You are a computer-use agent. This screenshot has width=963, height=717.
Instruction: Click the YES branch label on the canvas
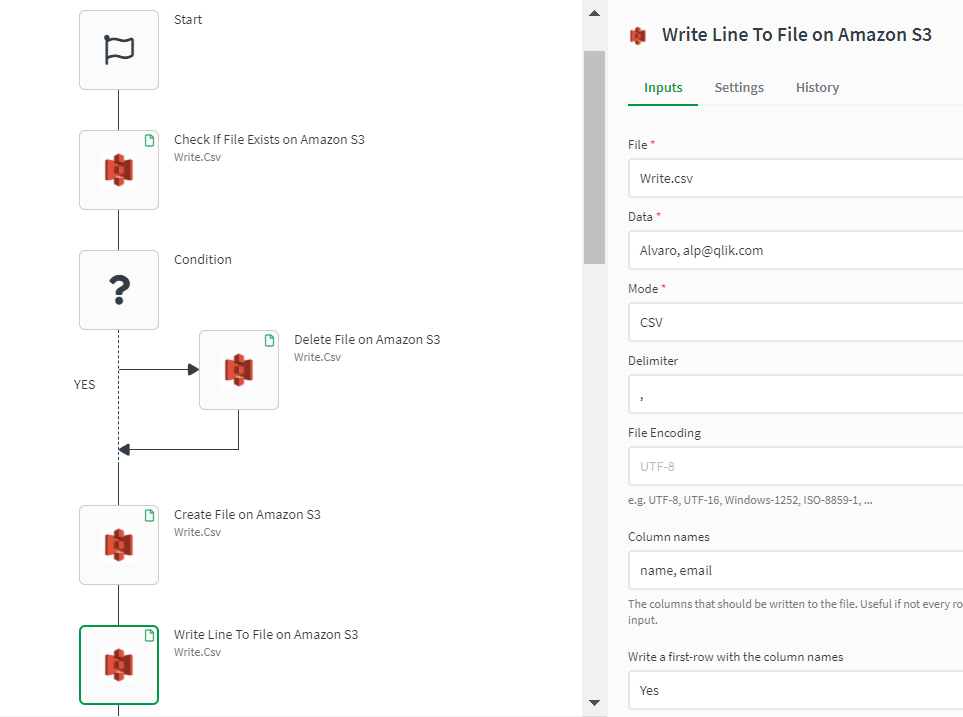point(85,384)
